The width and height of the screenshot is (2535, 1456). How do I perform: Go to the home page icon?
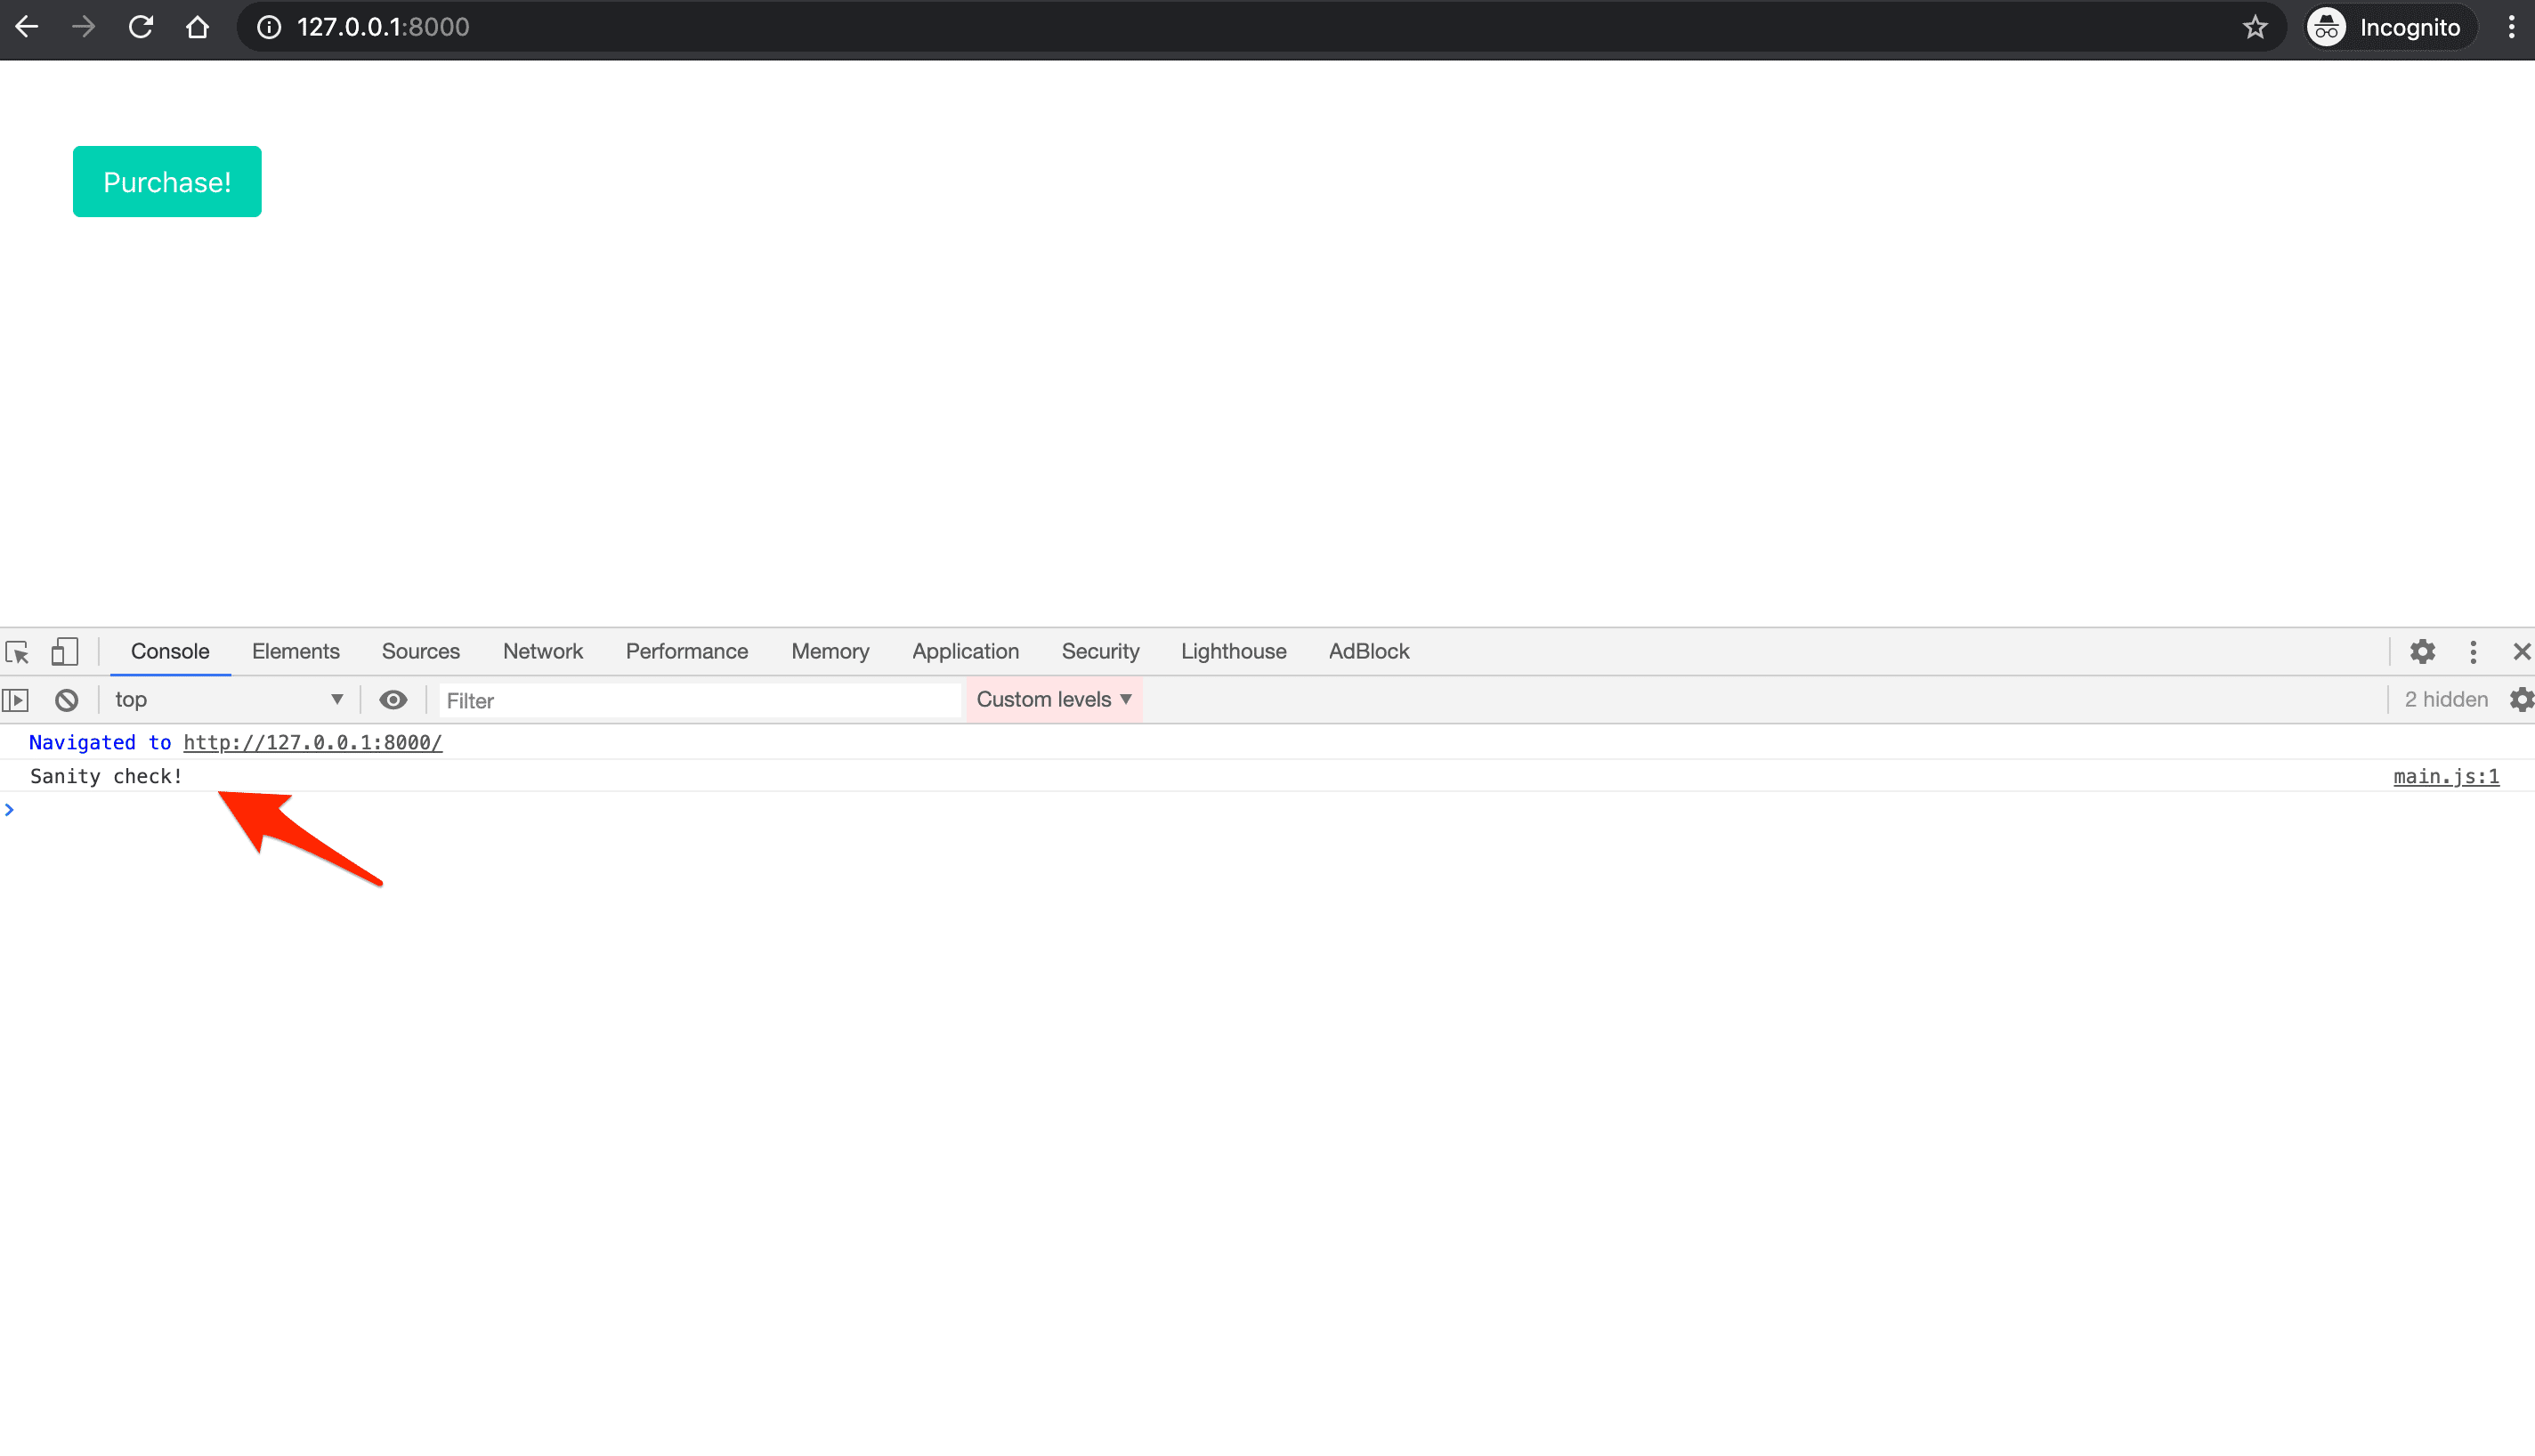click(x=197, y=27)
